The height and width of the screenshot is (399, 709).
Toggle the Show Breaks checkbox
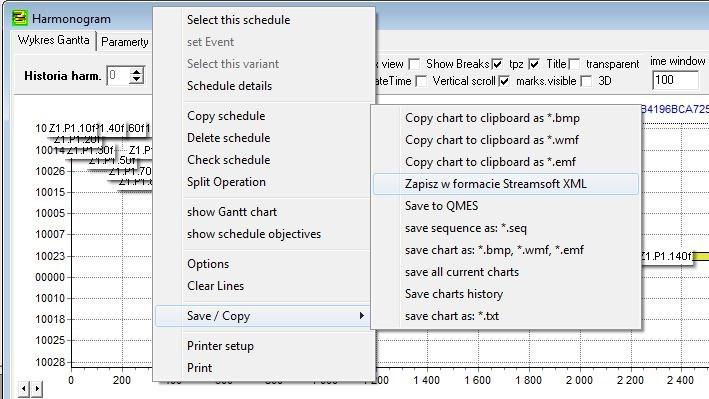click(414, 64)
